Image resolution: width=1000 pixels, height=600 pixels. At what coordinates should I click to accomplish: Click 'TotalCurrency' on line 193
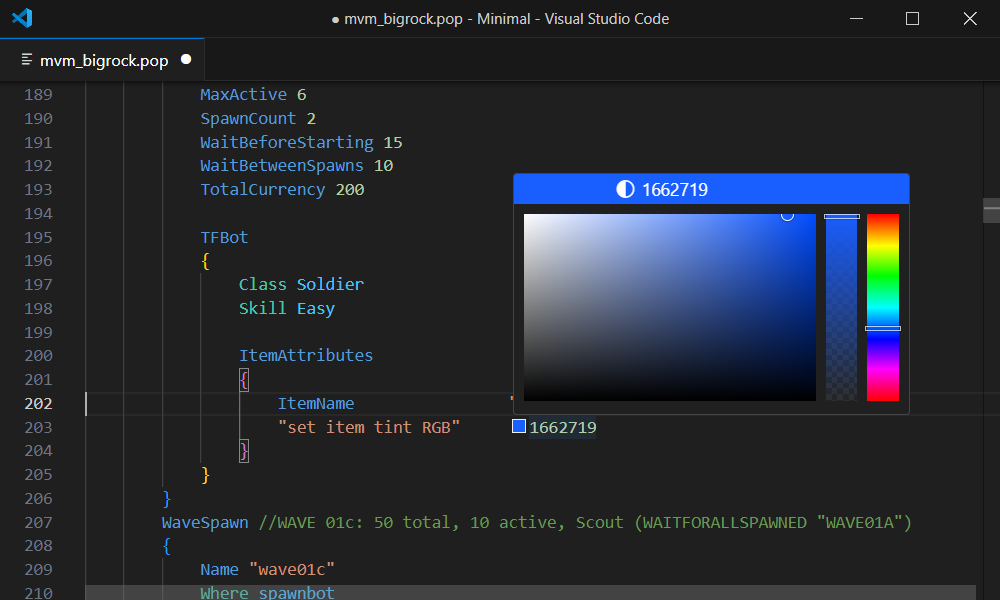pyautogui.click(x=263, y=189)
